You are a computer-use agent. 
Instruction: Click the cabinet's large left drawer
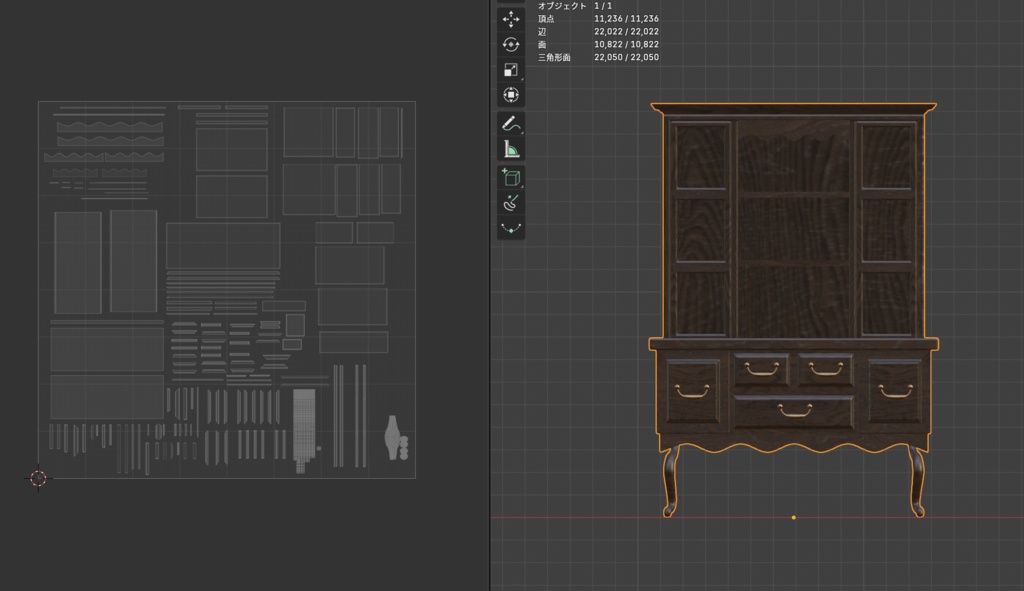coord(693,391)
